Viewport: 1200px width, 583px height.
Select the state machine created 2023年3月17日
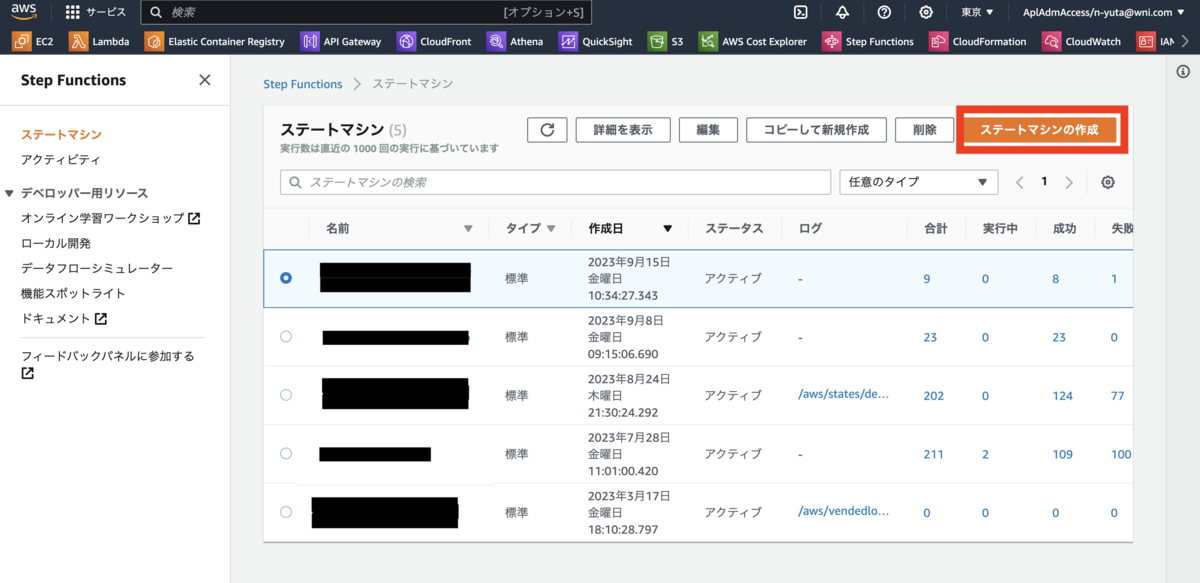pos(287,512)
